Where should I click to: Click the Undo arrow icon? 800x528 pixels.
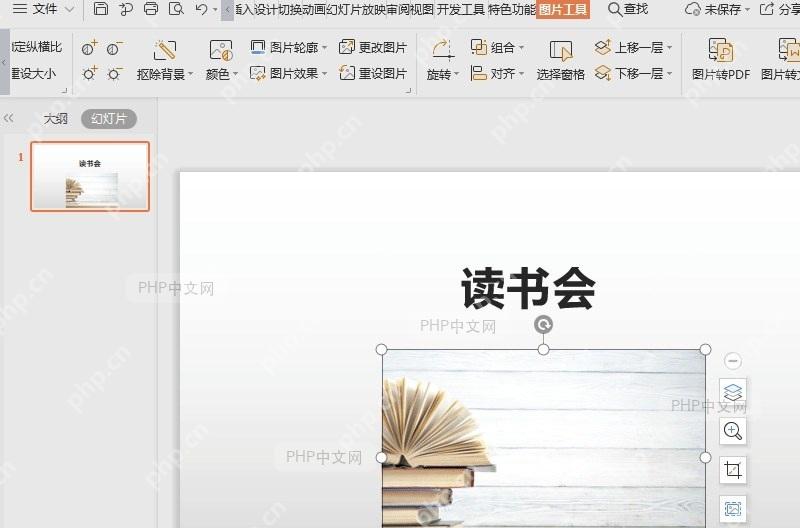click(x=202, y=9)
